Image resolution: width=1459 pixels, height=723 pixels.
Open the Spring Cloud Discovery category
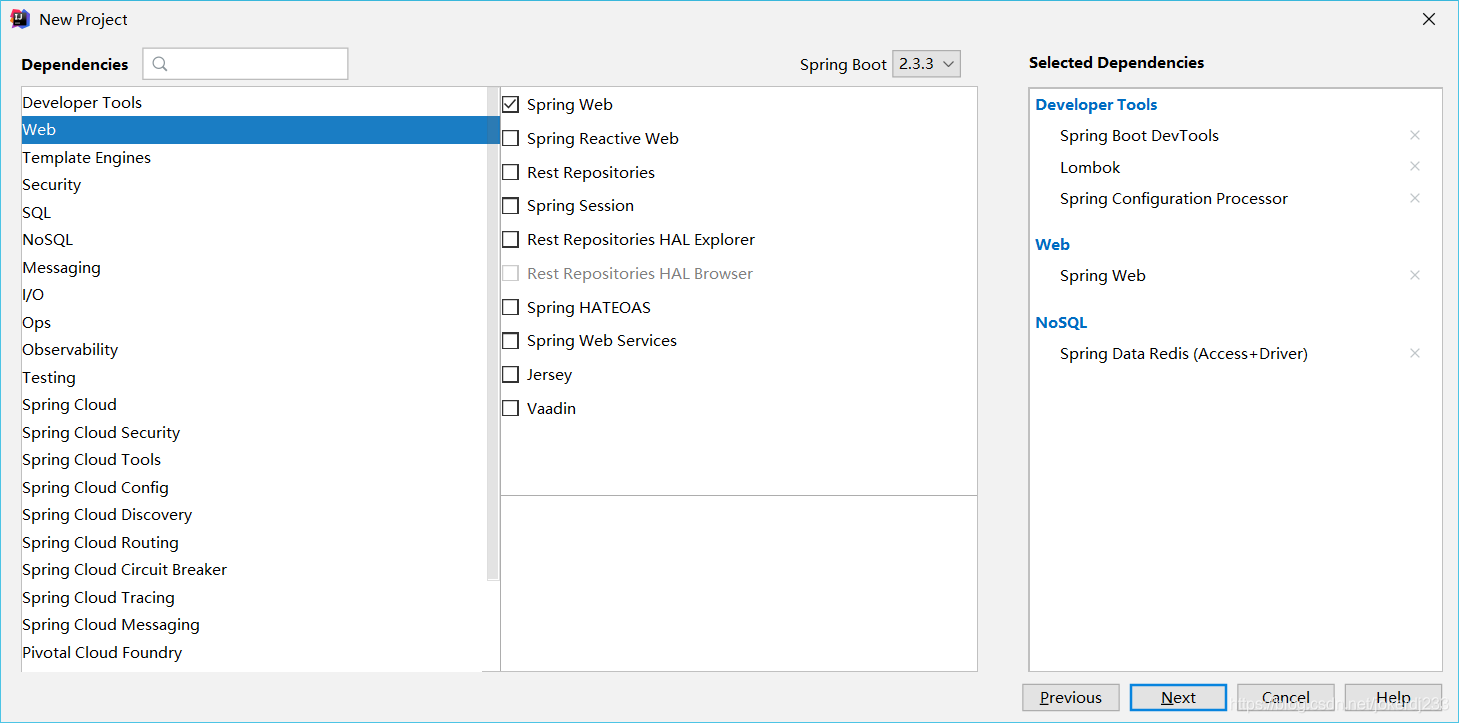107,515
